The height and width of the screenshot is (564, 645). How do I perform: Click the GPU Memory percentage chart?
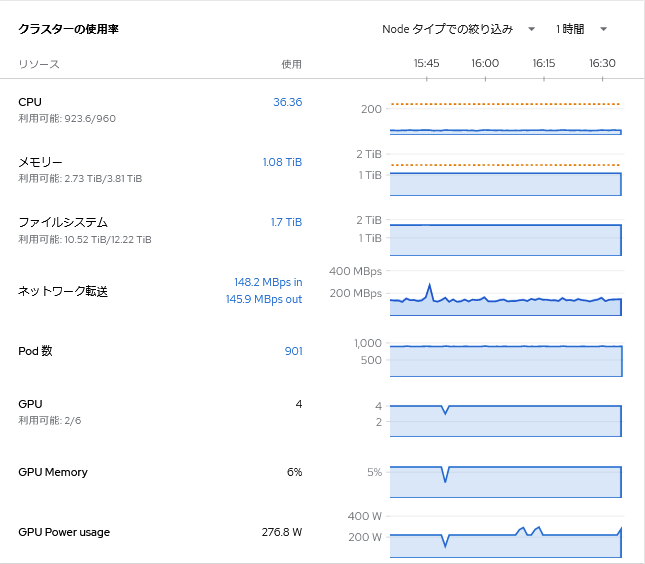[506, 480]
